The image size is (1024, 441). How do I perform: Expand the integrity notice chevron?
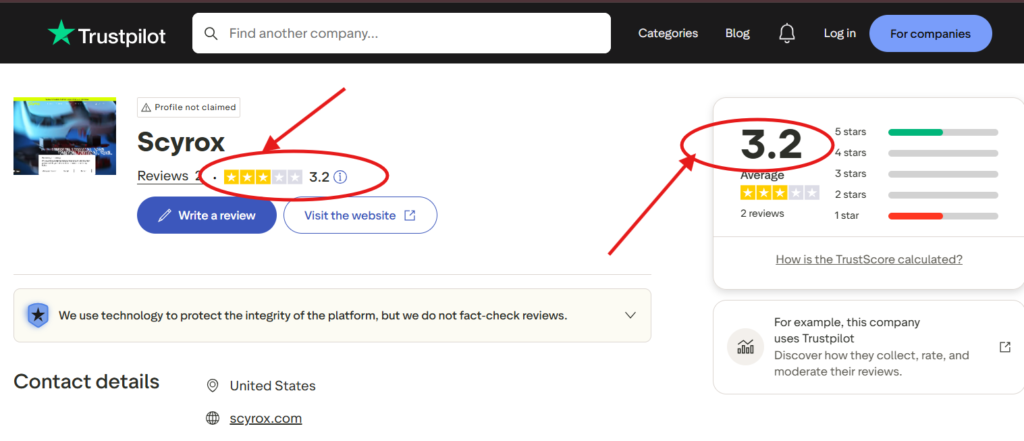click(x=630, y=315)
